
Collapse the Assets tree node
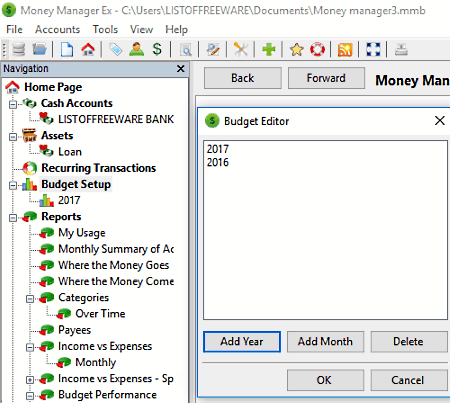(13, 137)
